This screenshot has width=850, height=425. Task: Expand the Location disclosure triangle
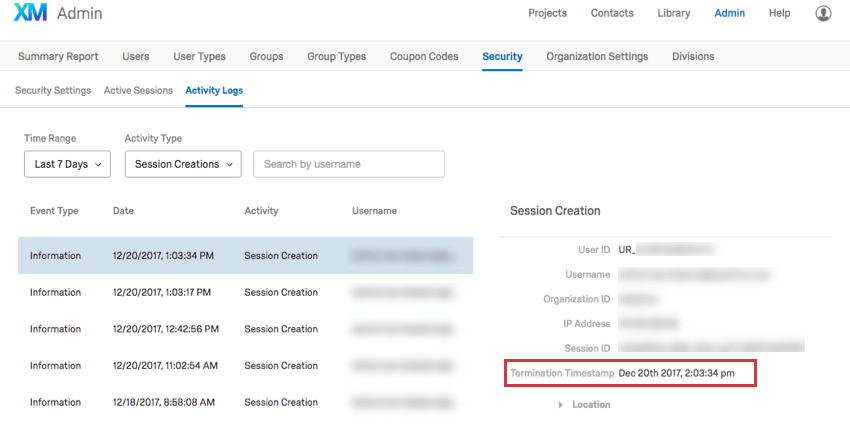tap(562, 405)
